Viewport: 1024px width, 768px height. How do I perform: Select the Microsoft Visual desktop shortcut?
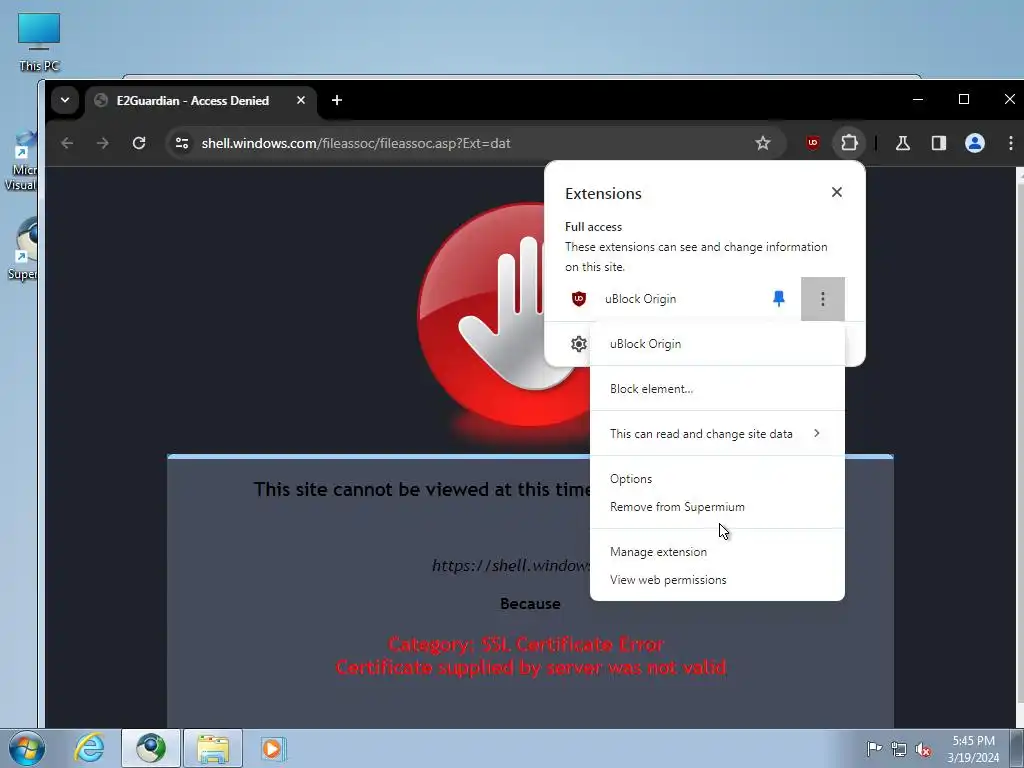(21, 161)
